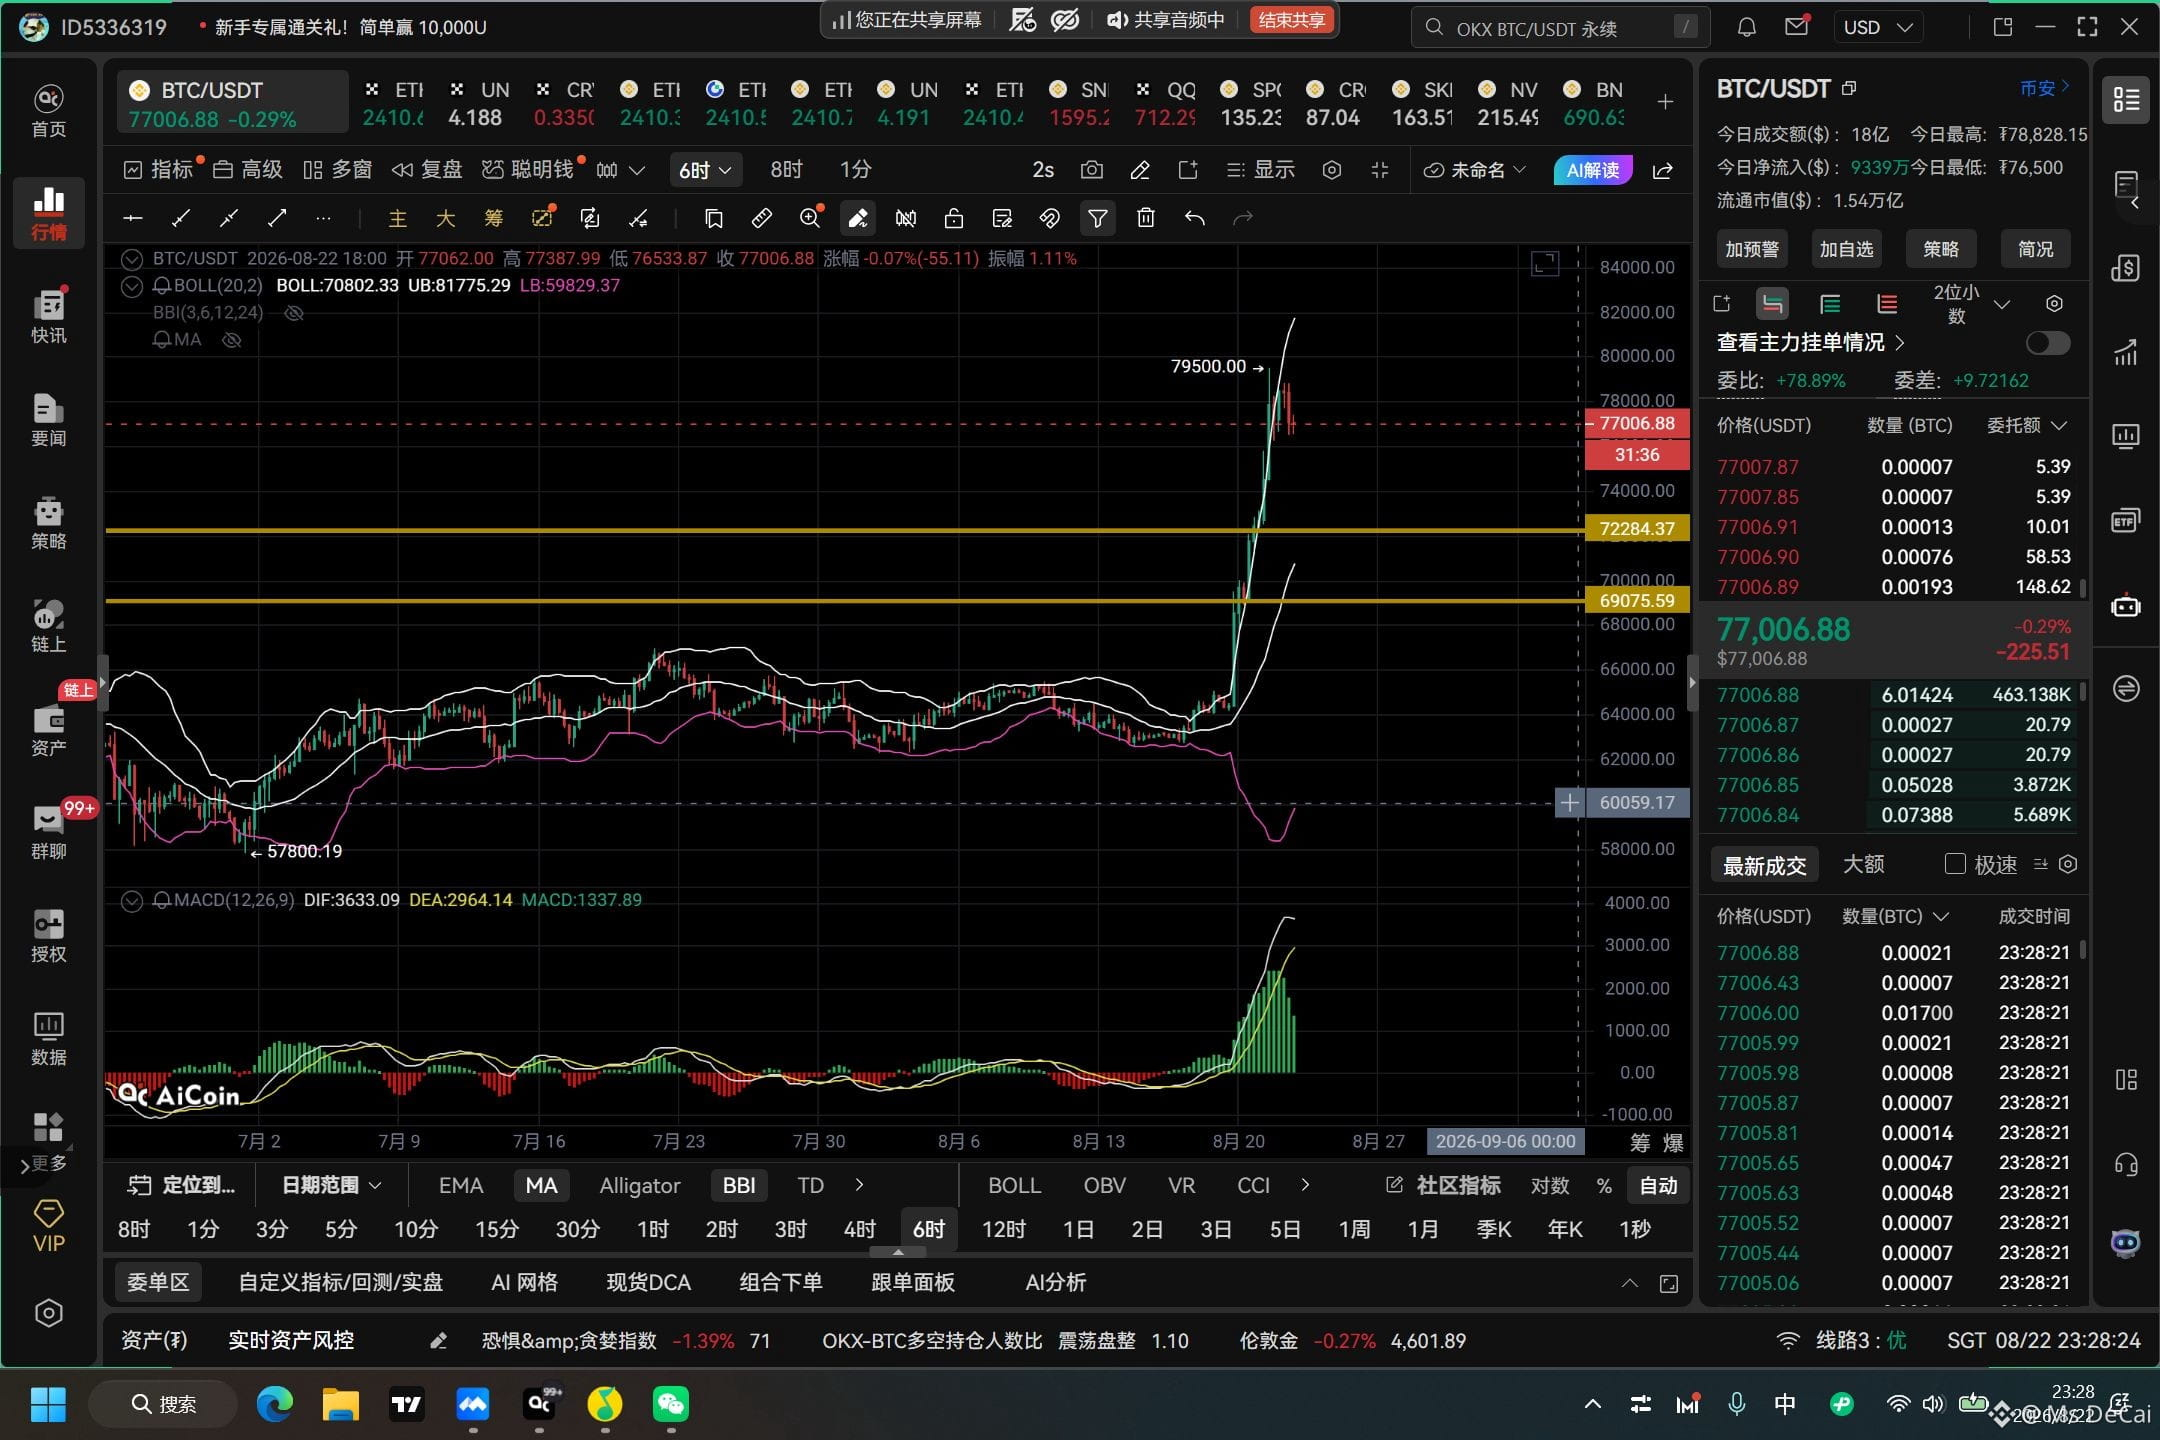Click the filter funnel icon in toolbar
This screenshot has height=1440, width=2160.
[1097, 218]
